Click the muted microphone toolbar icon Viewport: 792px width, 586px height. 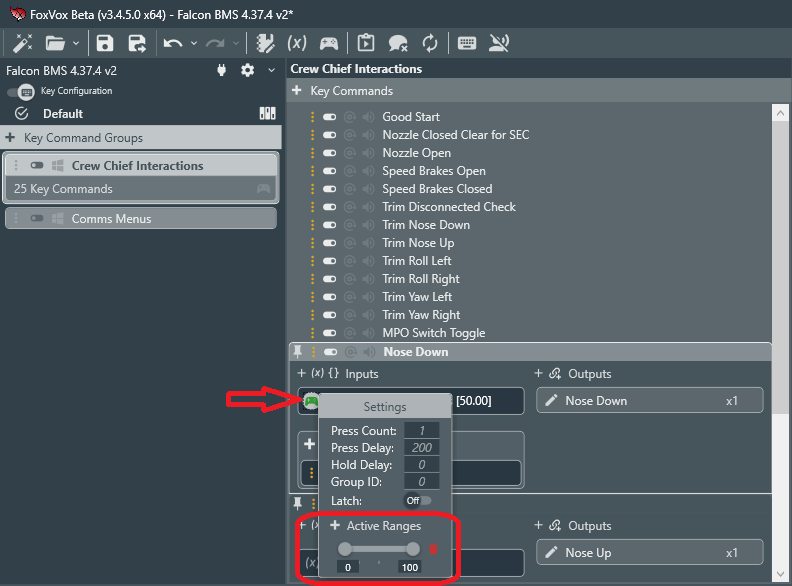[x=499, y=43]
